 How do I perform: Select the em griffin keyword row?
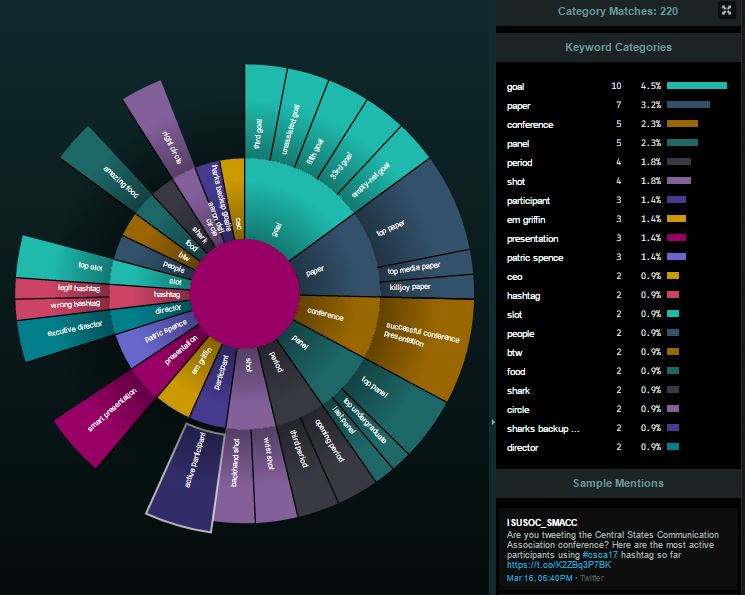pyautogui.click(x=617, y=219)
